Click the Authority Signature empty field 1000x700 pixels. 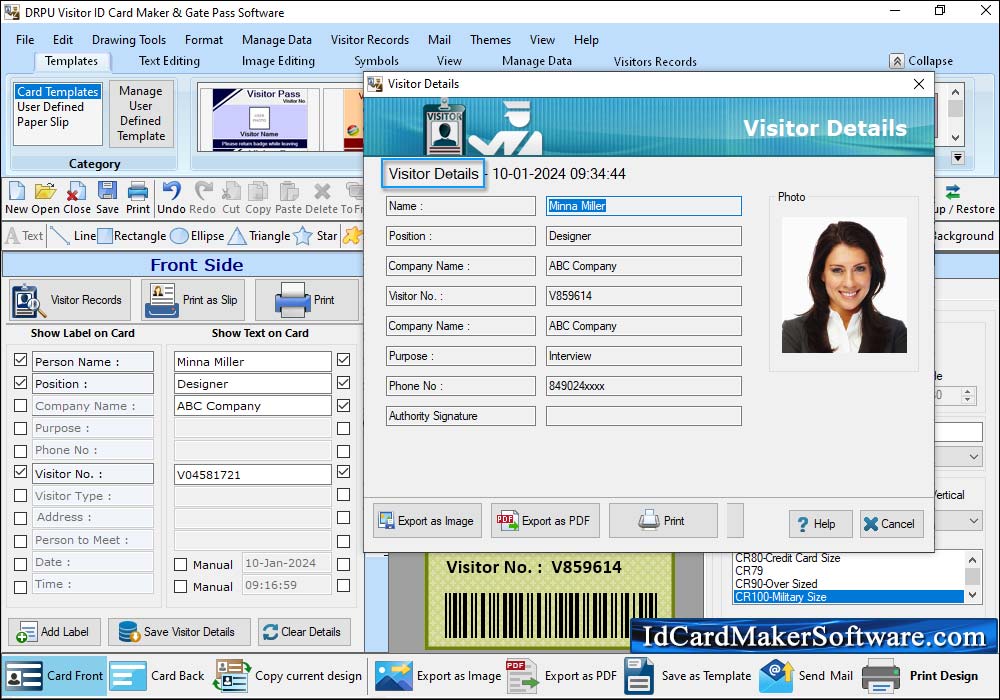pyautogui.click(x=643, y=416)
